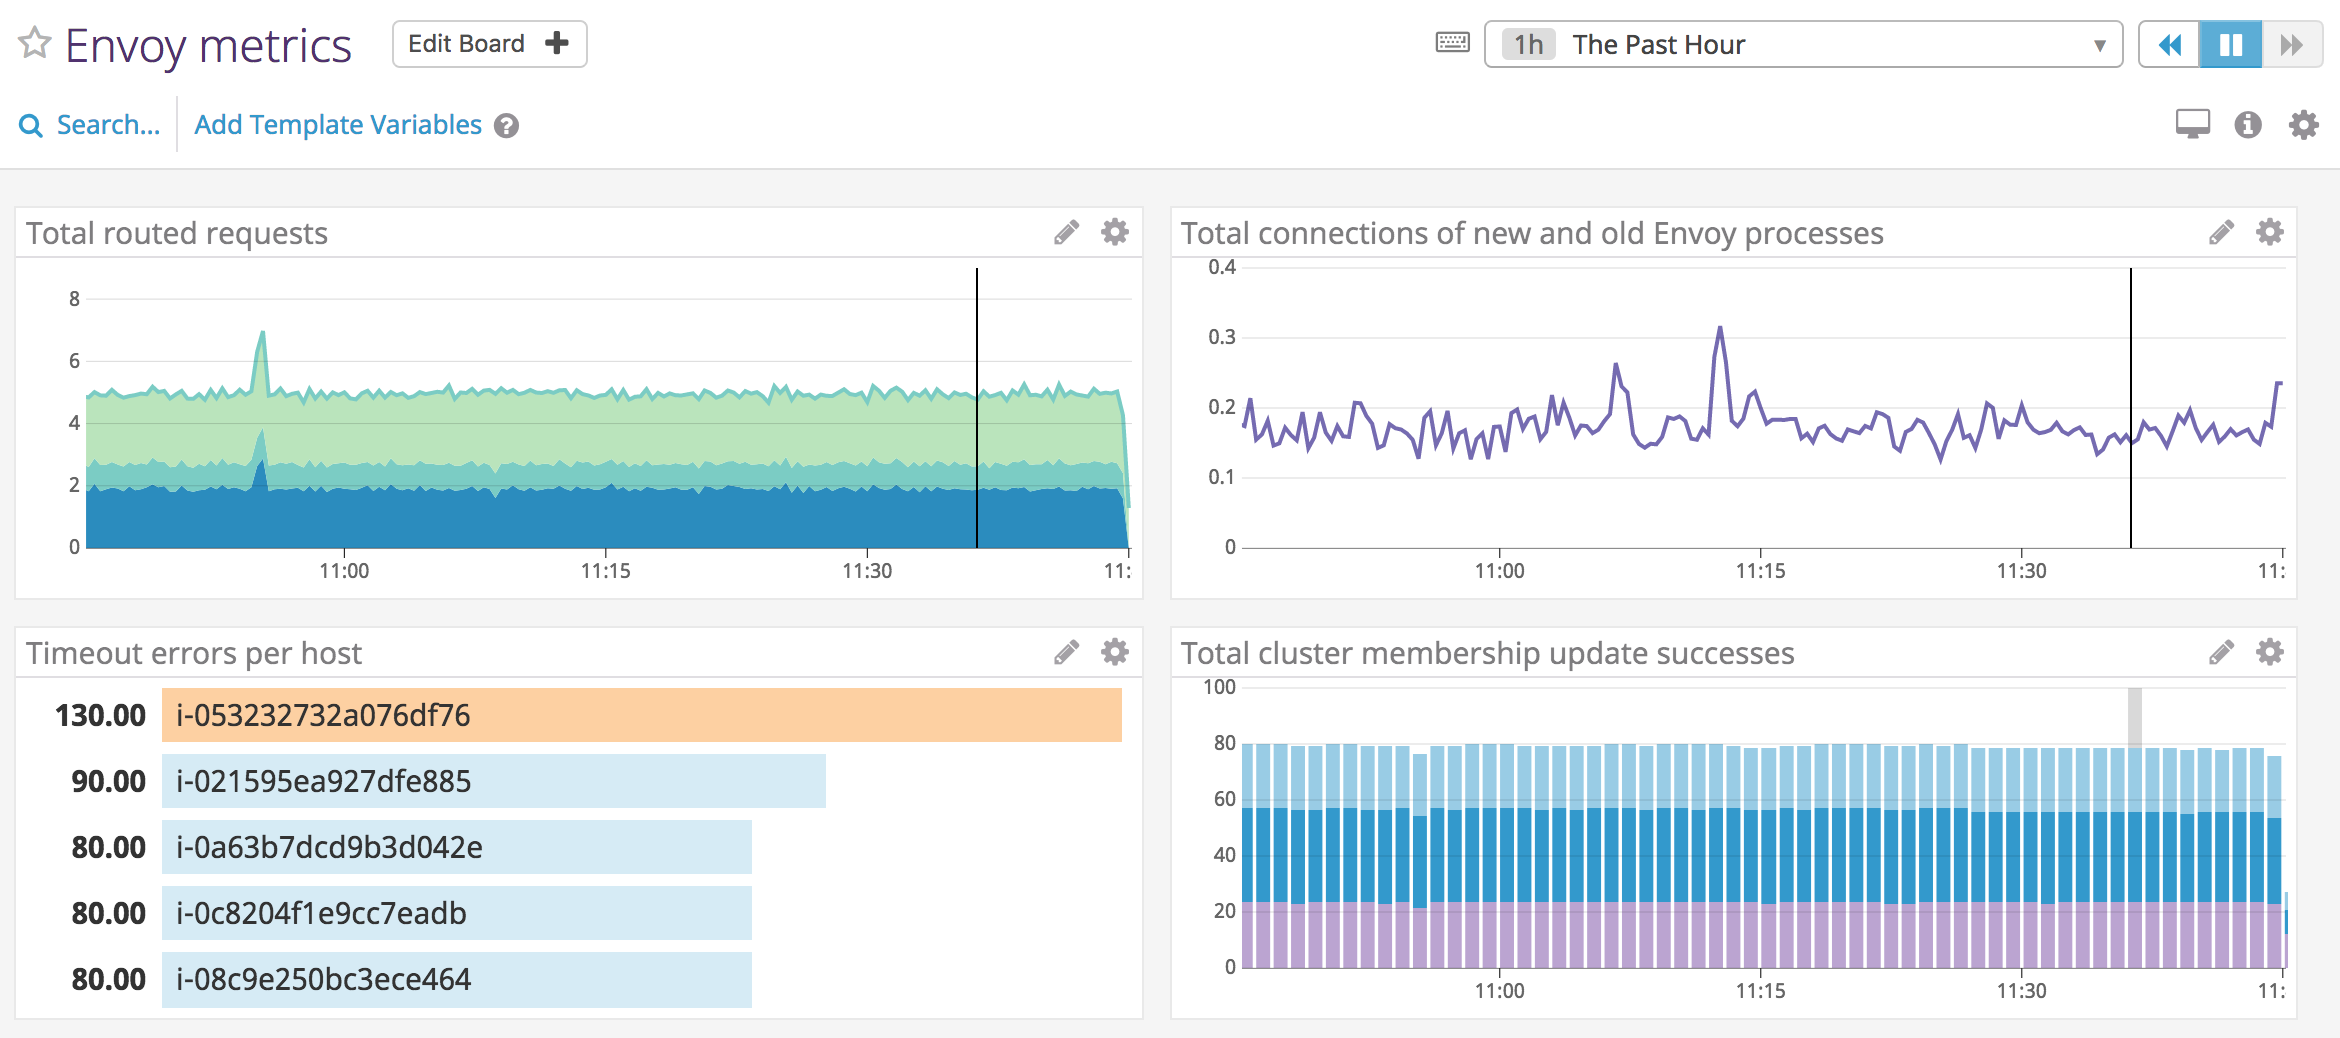Viewport: 2340px width, 1038px height.
Task: Open The Past Hour time range dropdown
Action: coord(2100,44)
